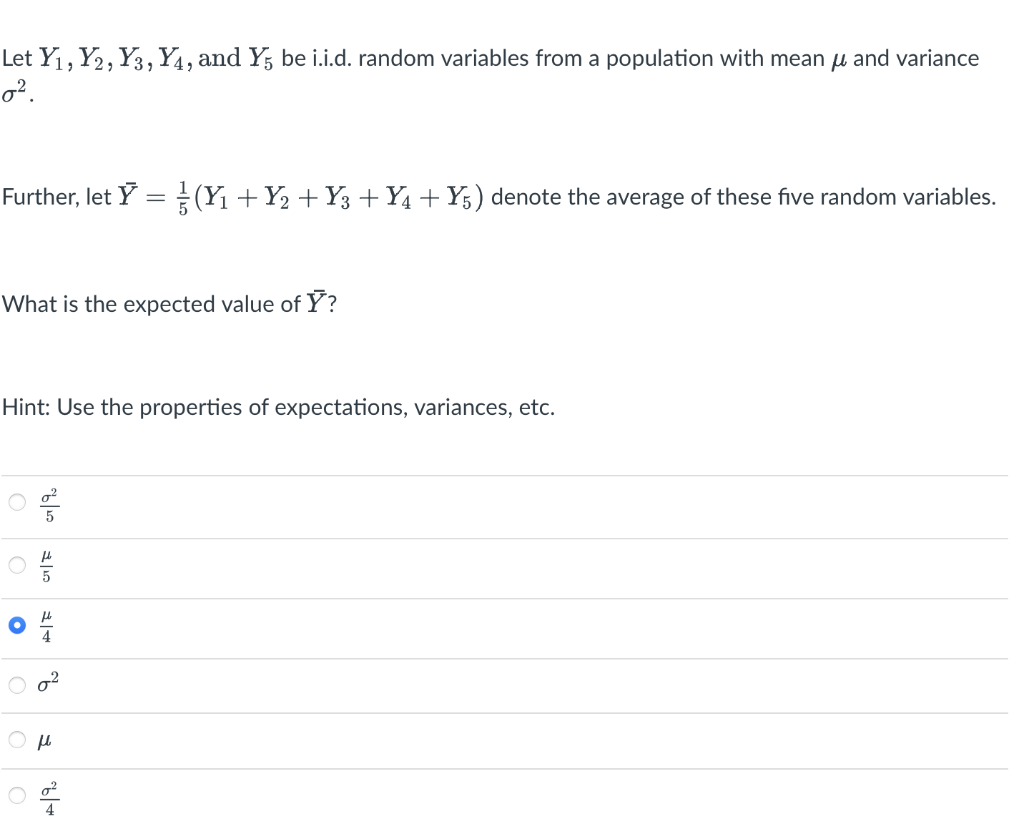This screenshot has width=1024, height=824.
Task: Select the μ/5 answer option
Action: click(16, 564)
